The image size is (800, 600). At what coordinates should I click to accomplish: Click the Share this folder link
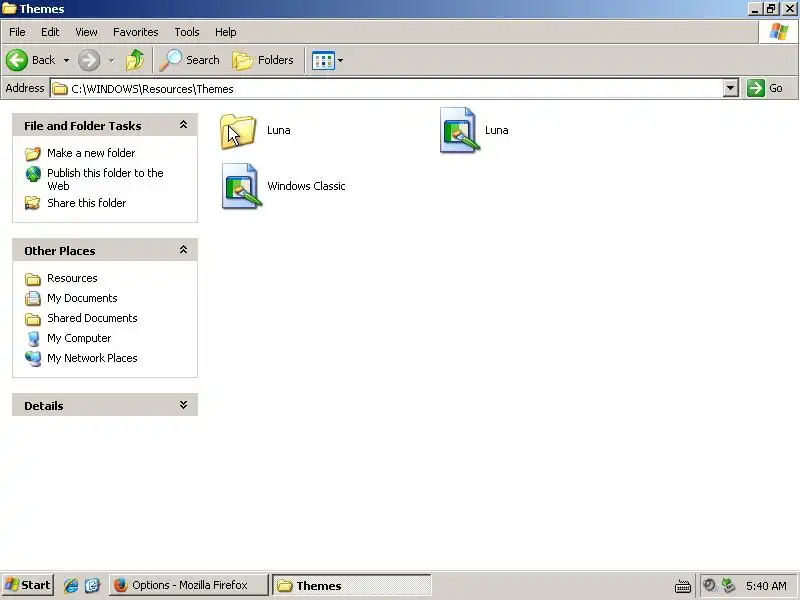87,203
